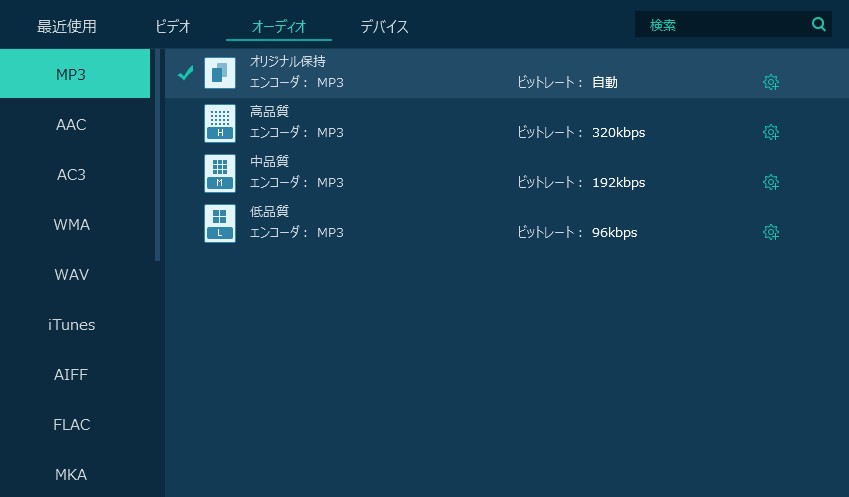
Task: Pick WAV format in sidebar
Action: point(71,274)
